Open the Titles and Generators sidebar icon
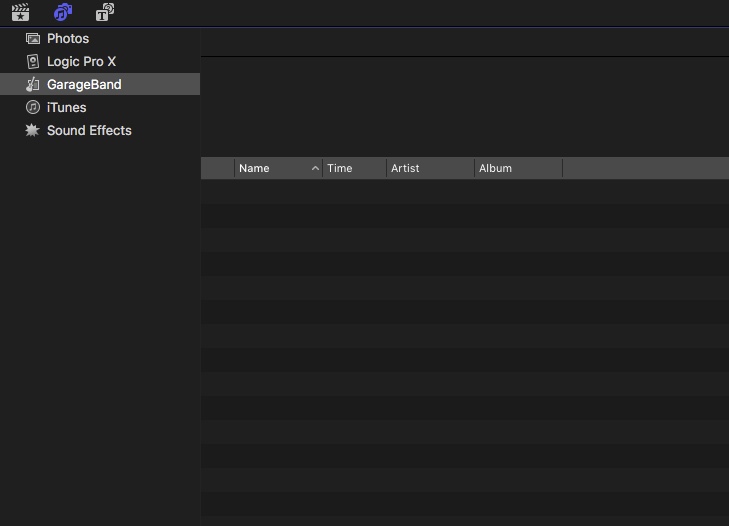 pyautogui.click(x=105, y=12)
